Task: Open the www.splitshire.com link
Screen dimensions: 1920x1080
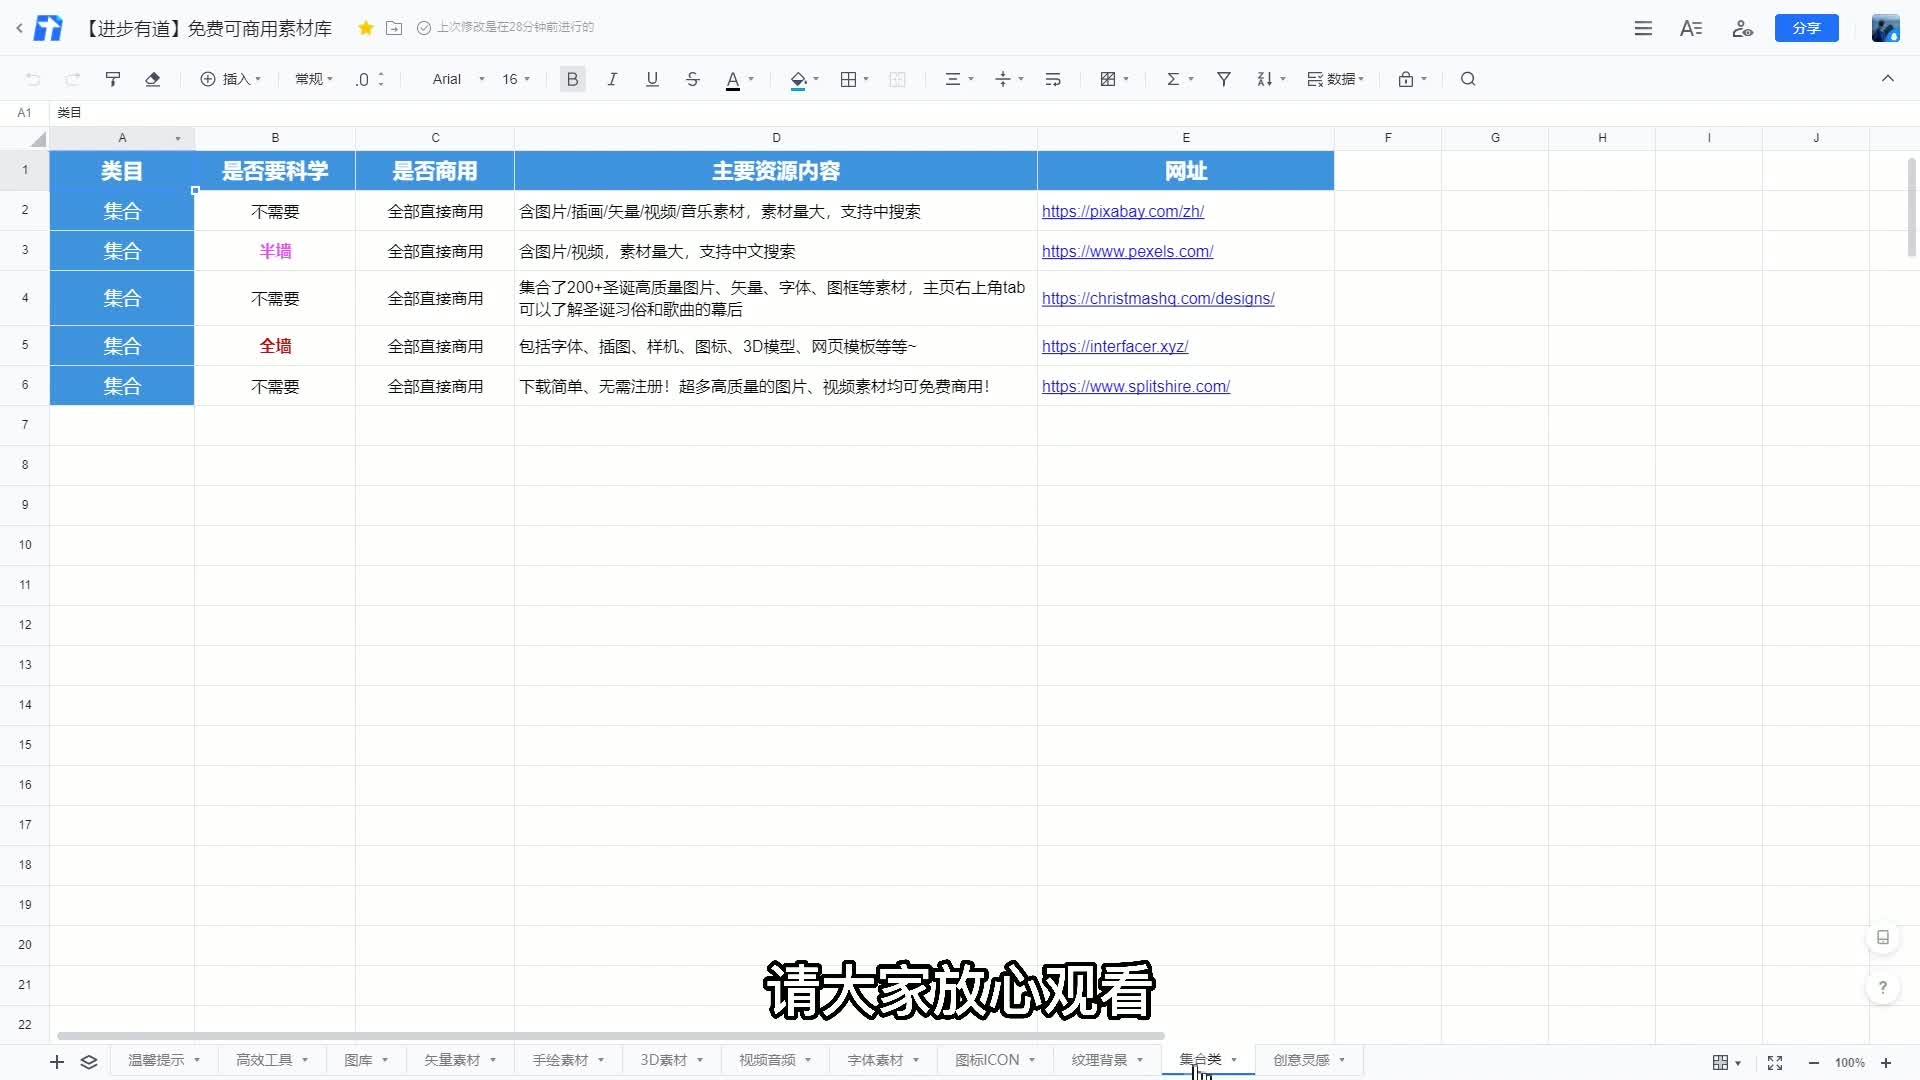Action: [x=1135, y=386]
